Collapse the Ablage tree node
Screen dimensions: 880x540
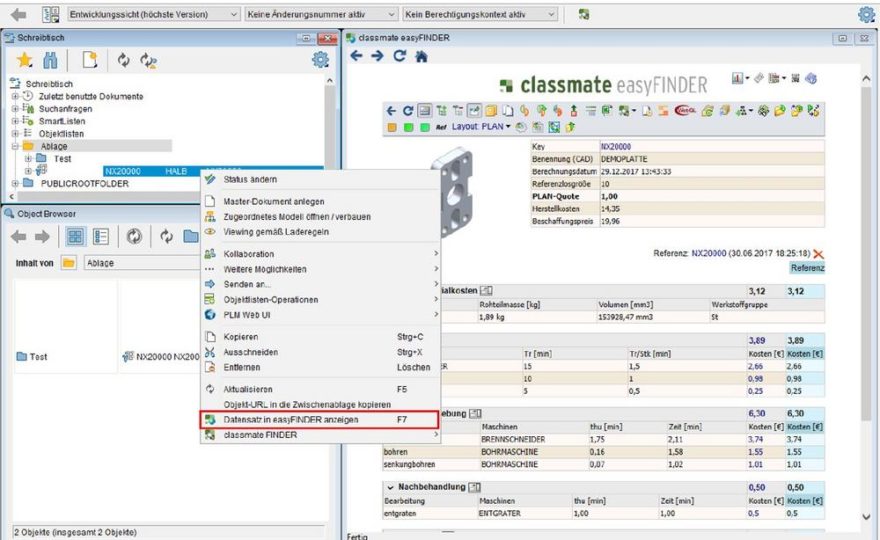15,146
